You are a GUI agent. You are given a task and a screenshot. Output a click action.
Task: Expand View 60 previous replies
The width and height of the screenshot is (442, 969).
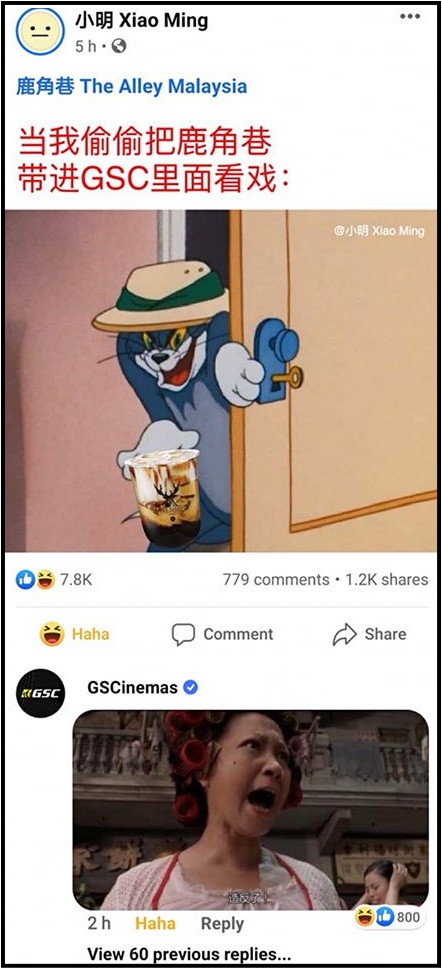tap(189, 954)
